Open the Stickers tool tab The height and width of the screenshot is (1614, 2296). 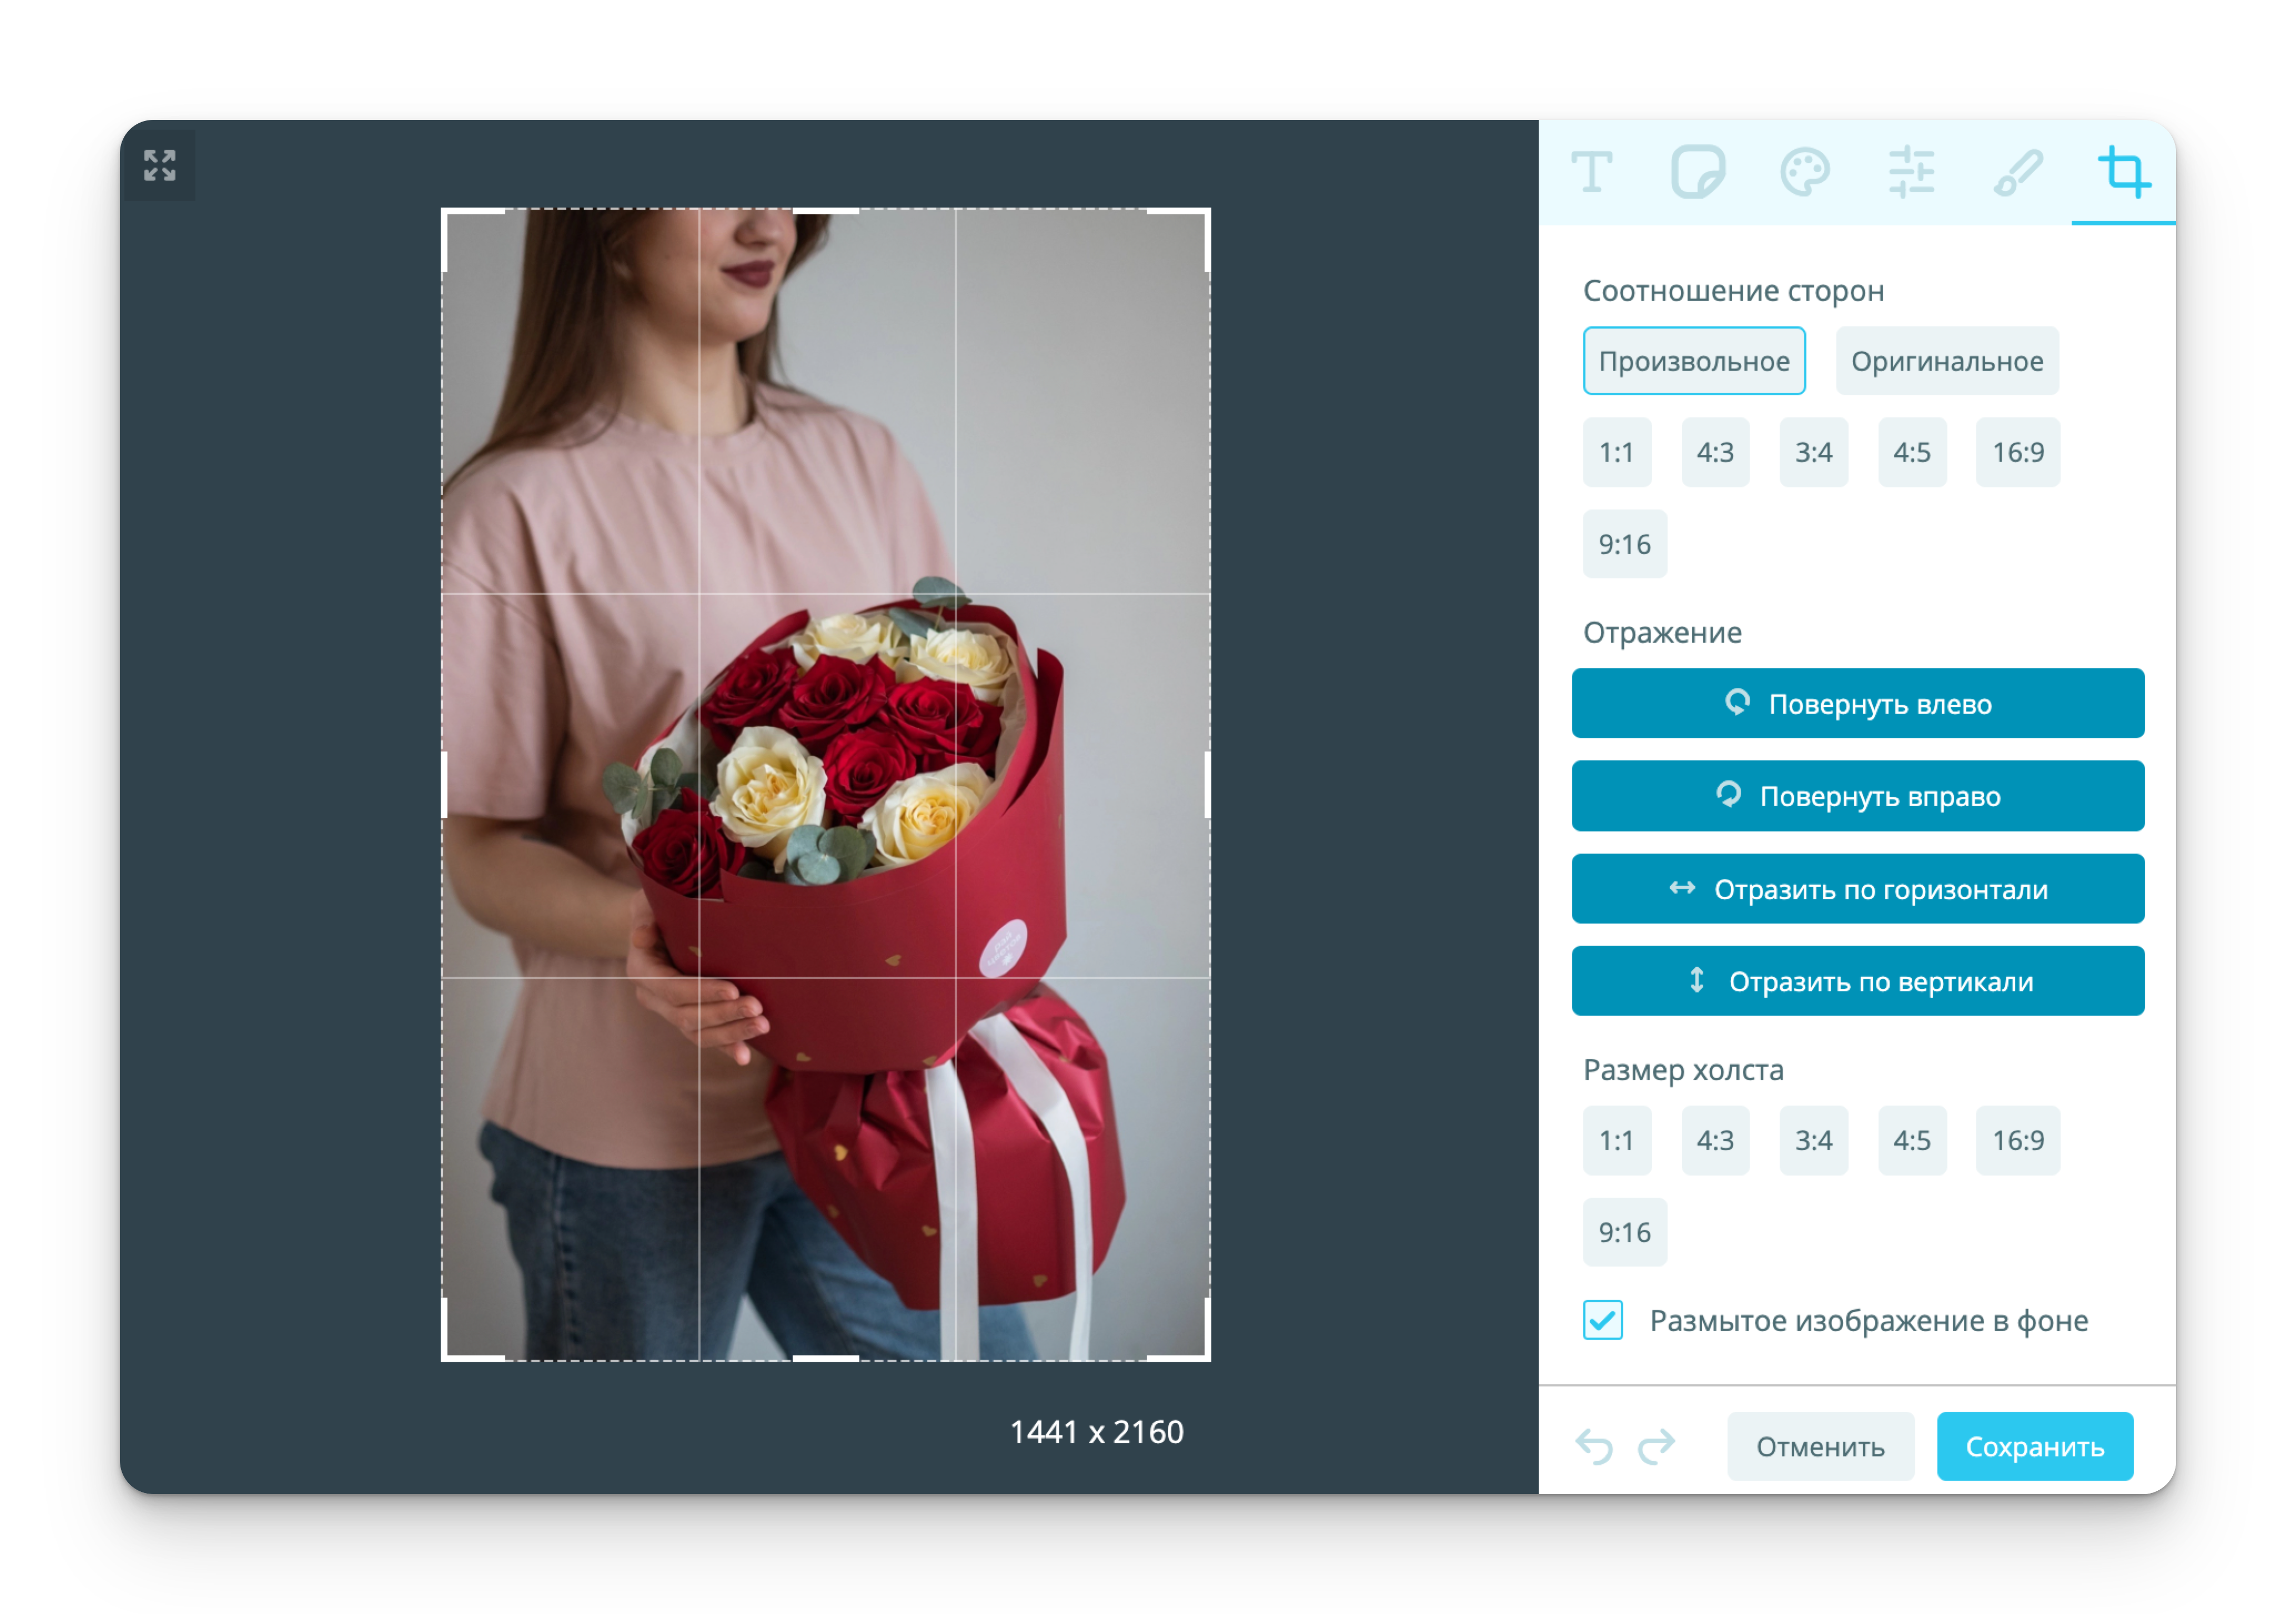pyautogui.click(x=1698, y=172)
